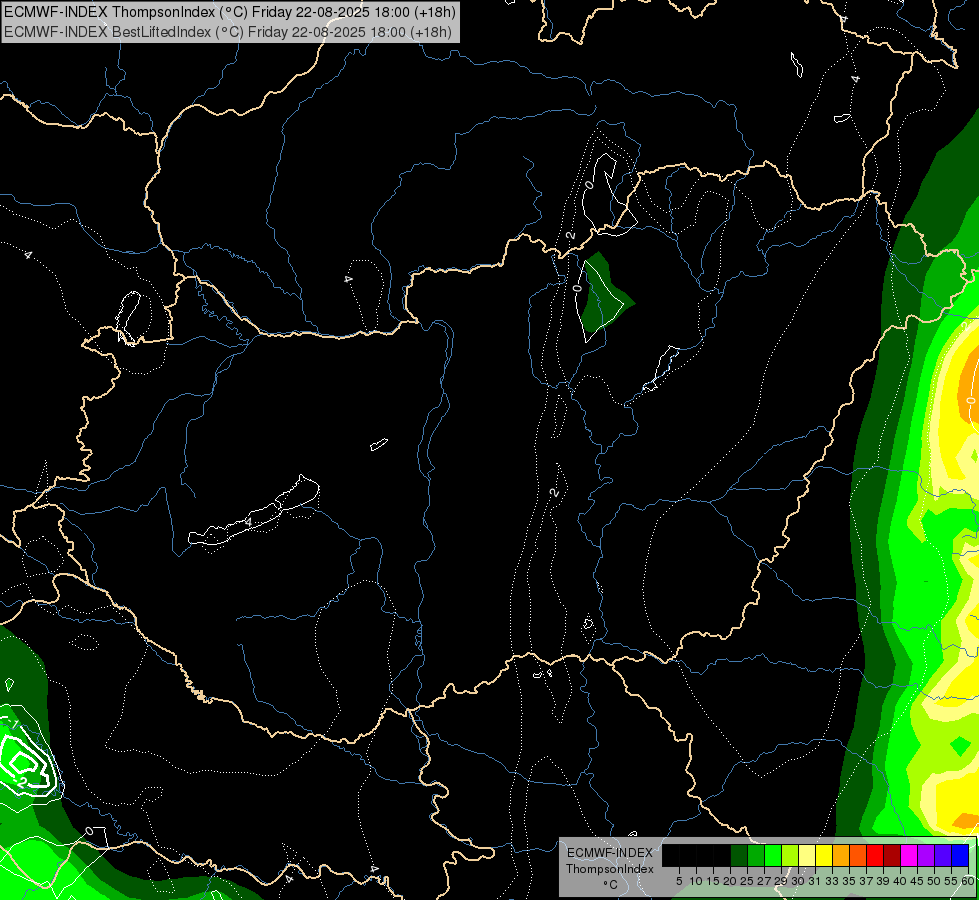This screenshot has width=979, height=900.
Task: Click the legend tick value '15'
Action: pos(713,881)
